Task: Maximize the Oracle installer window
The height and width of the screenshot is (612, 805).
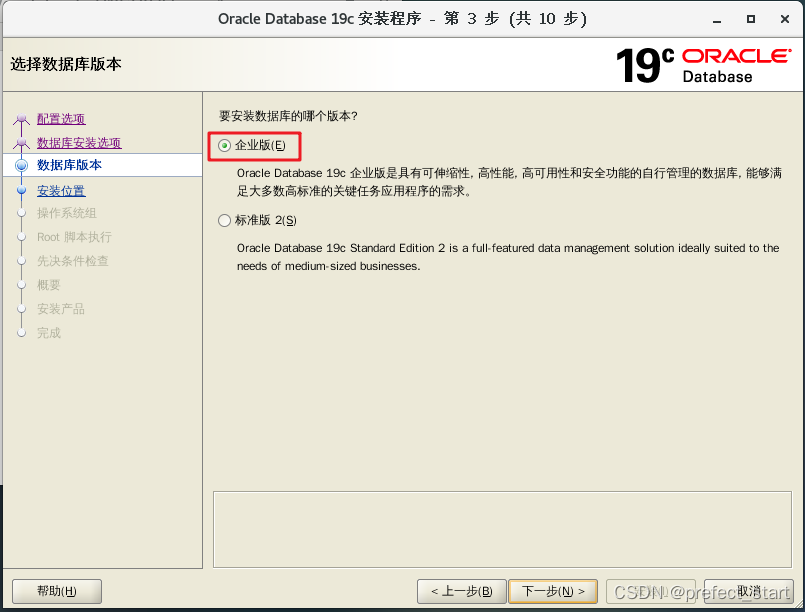Action: click(751, 20)
